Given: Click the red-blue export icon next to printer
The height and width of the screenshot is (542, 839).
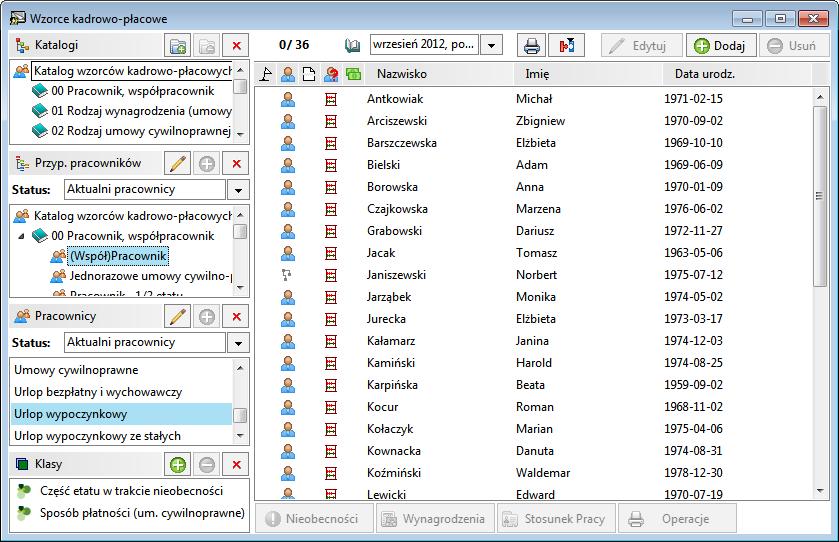Looking at the screenshot, I should pyautogui.click(x=567, y=45).
